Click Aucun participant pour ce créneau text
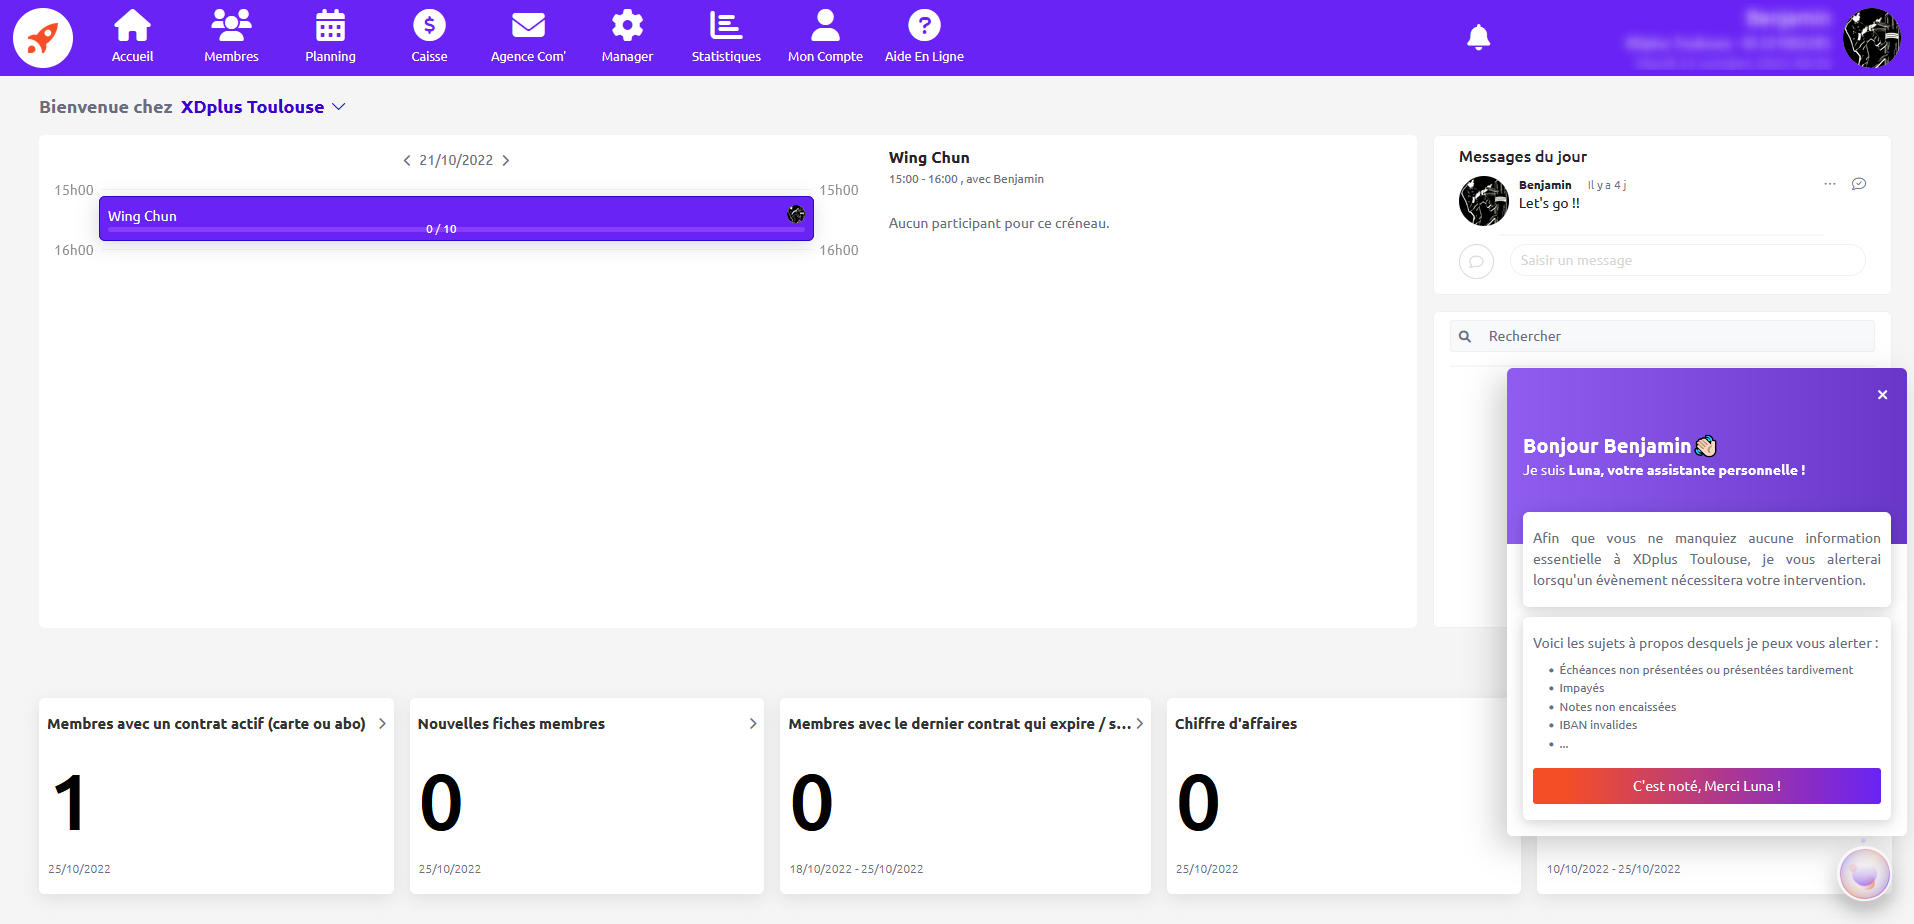 pyautogui.click(x=999, y=224)
